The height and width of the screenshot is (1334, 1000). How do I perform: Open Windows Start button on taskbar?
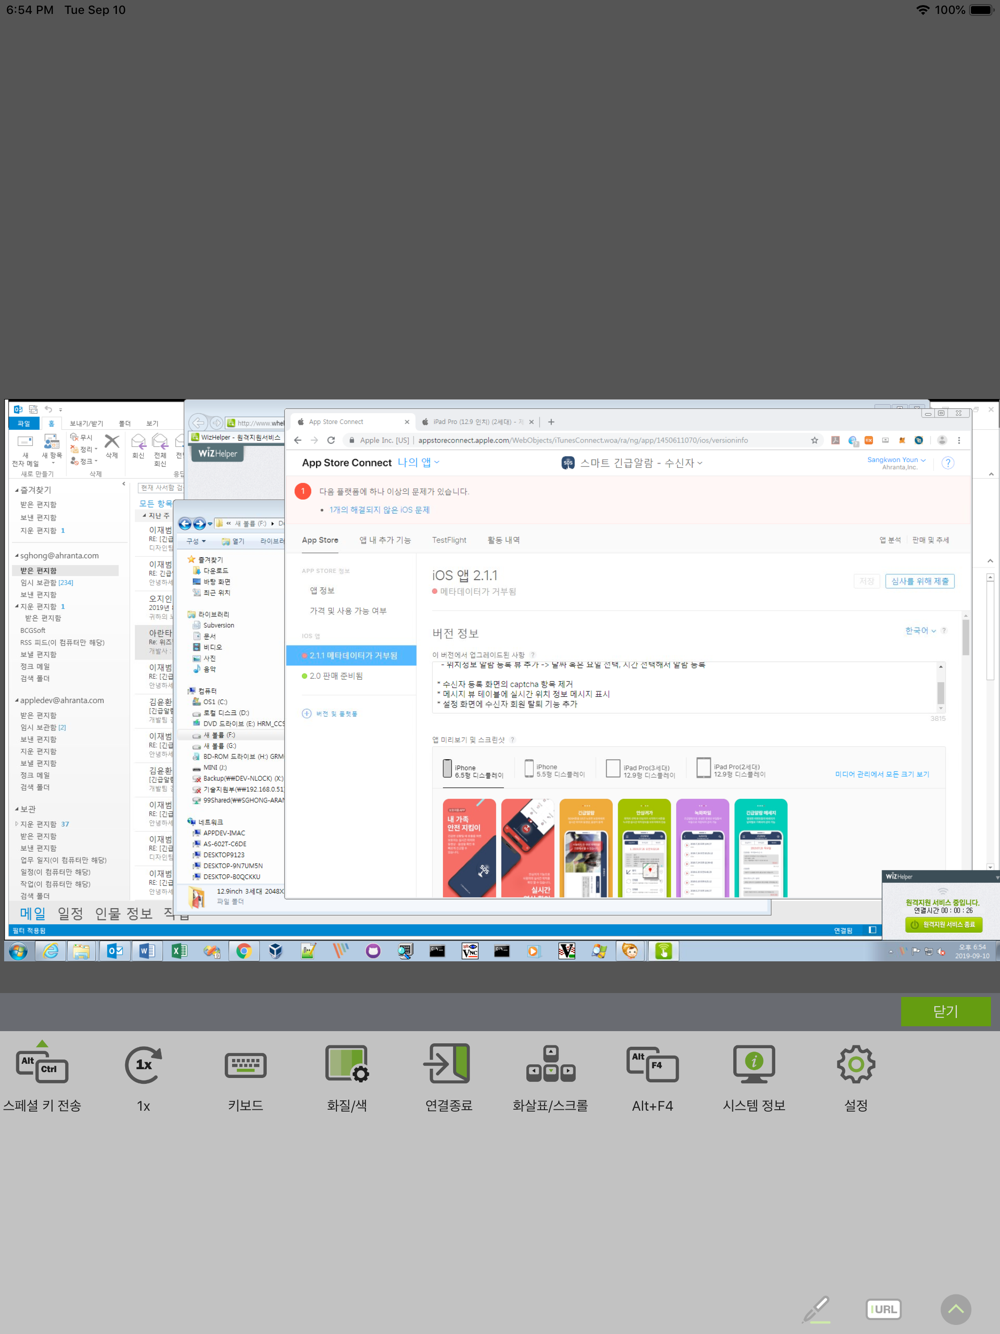tap(18, 951)
